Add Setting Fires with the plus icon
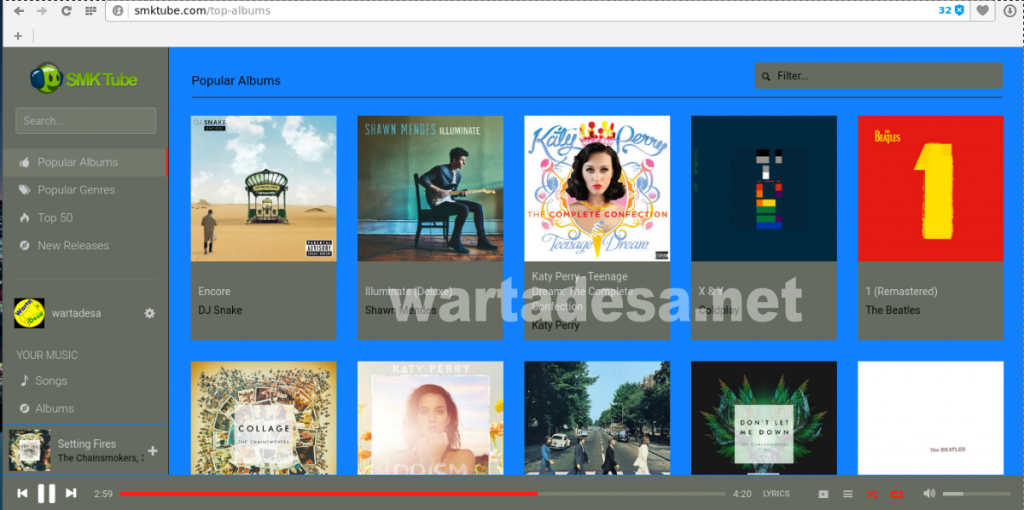Image resolution: width=1024 pixels, height=510 pixels. (x=153, y=451)
